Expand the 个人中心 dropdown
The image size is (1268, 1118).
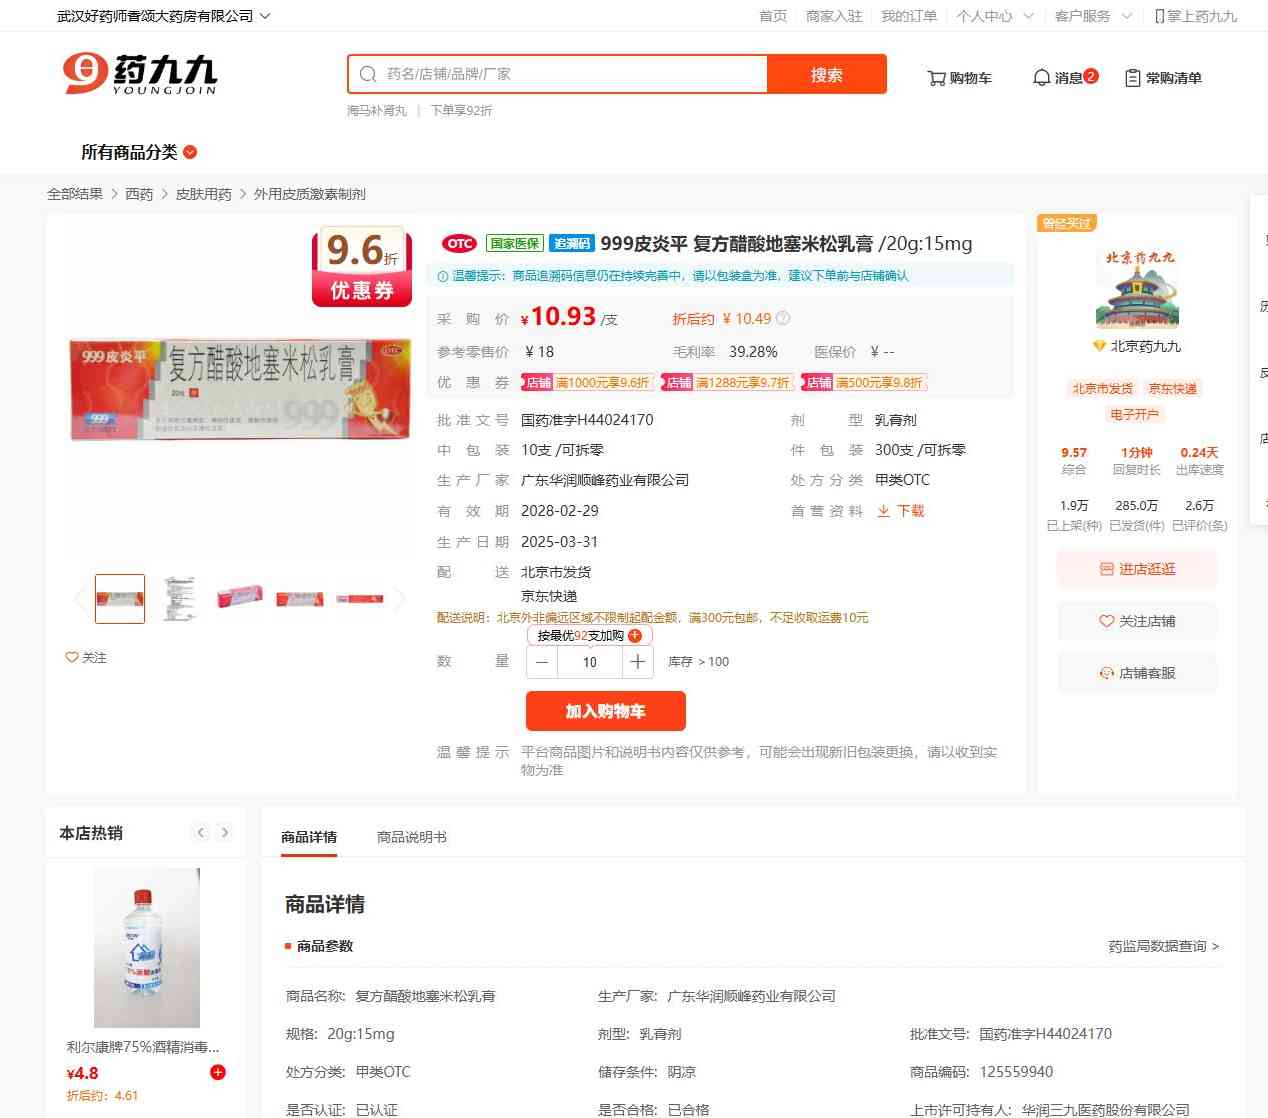[994, 16]
